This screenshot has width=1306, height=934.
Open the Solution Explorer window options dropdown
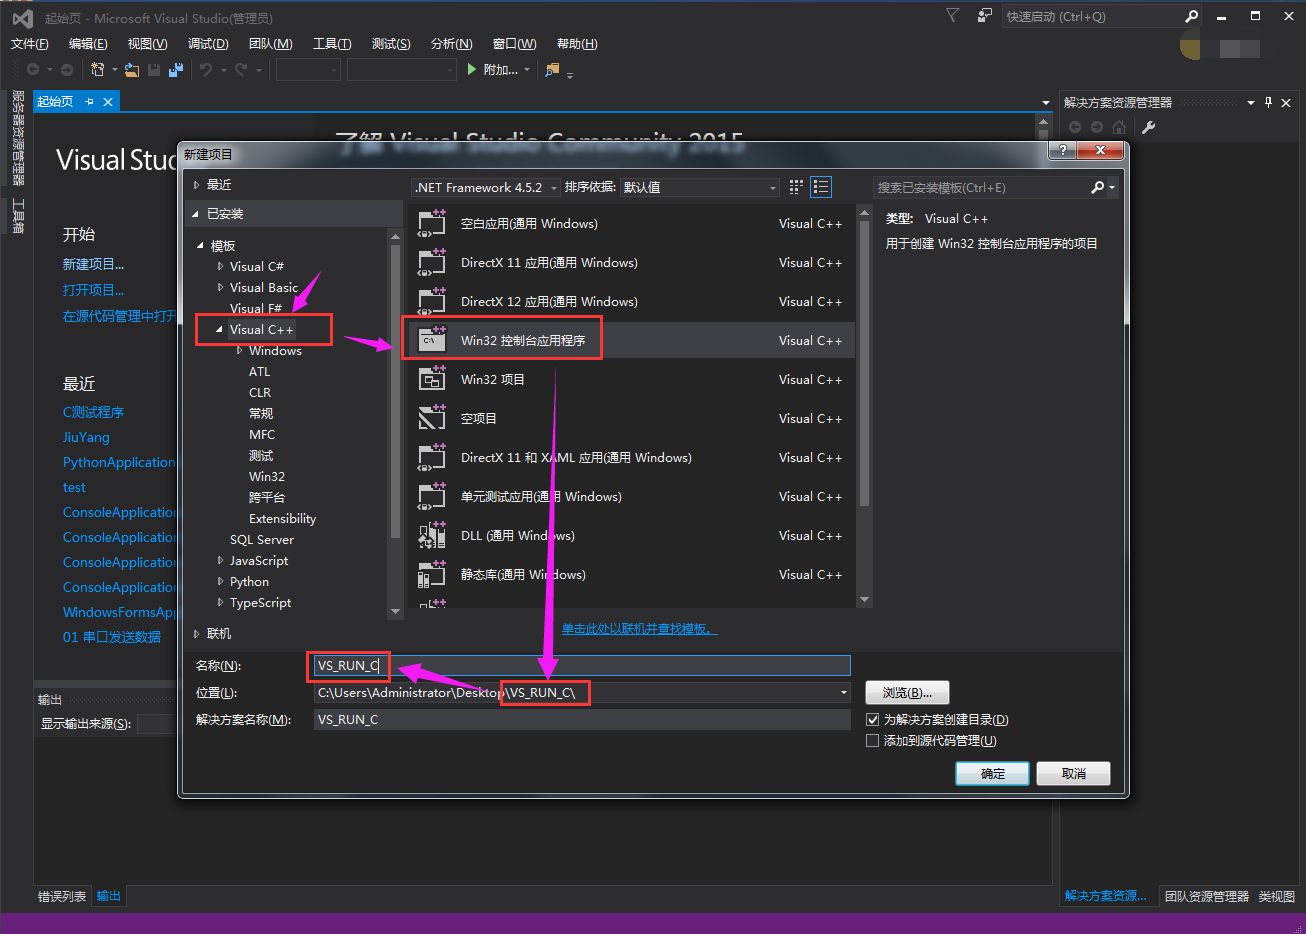(x=1250, y=102)
